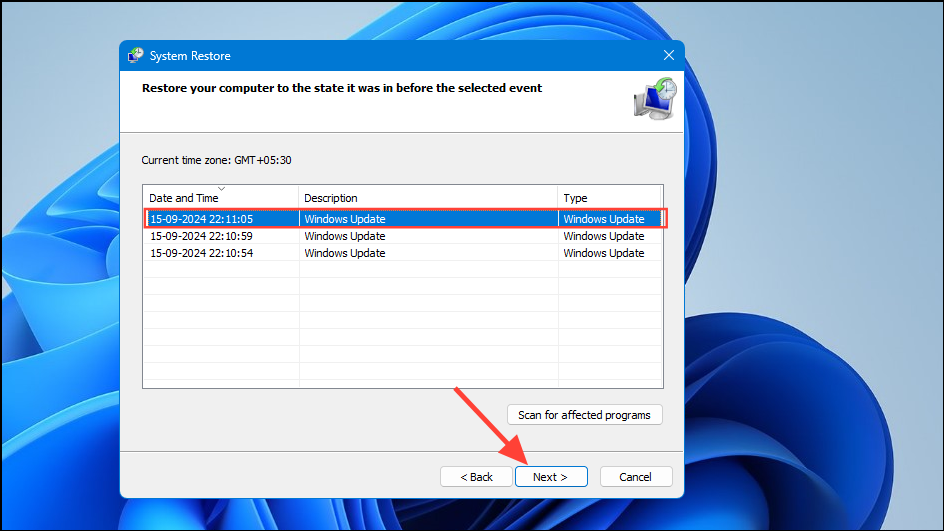Viewport: 944px width, 531px height.
Task: Close the System Restore dialog
Action: [x=669, y=55]
